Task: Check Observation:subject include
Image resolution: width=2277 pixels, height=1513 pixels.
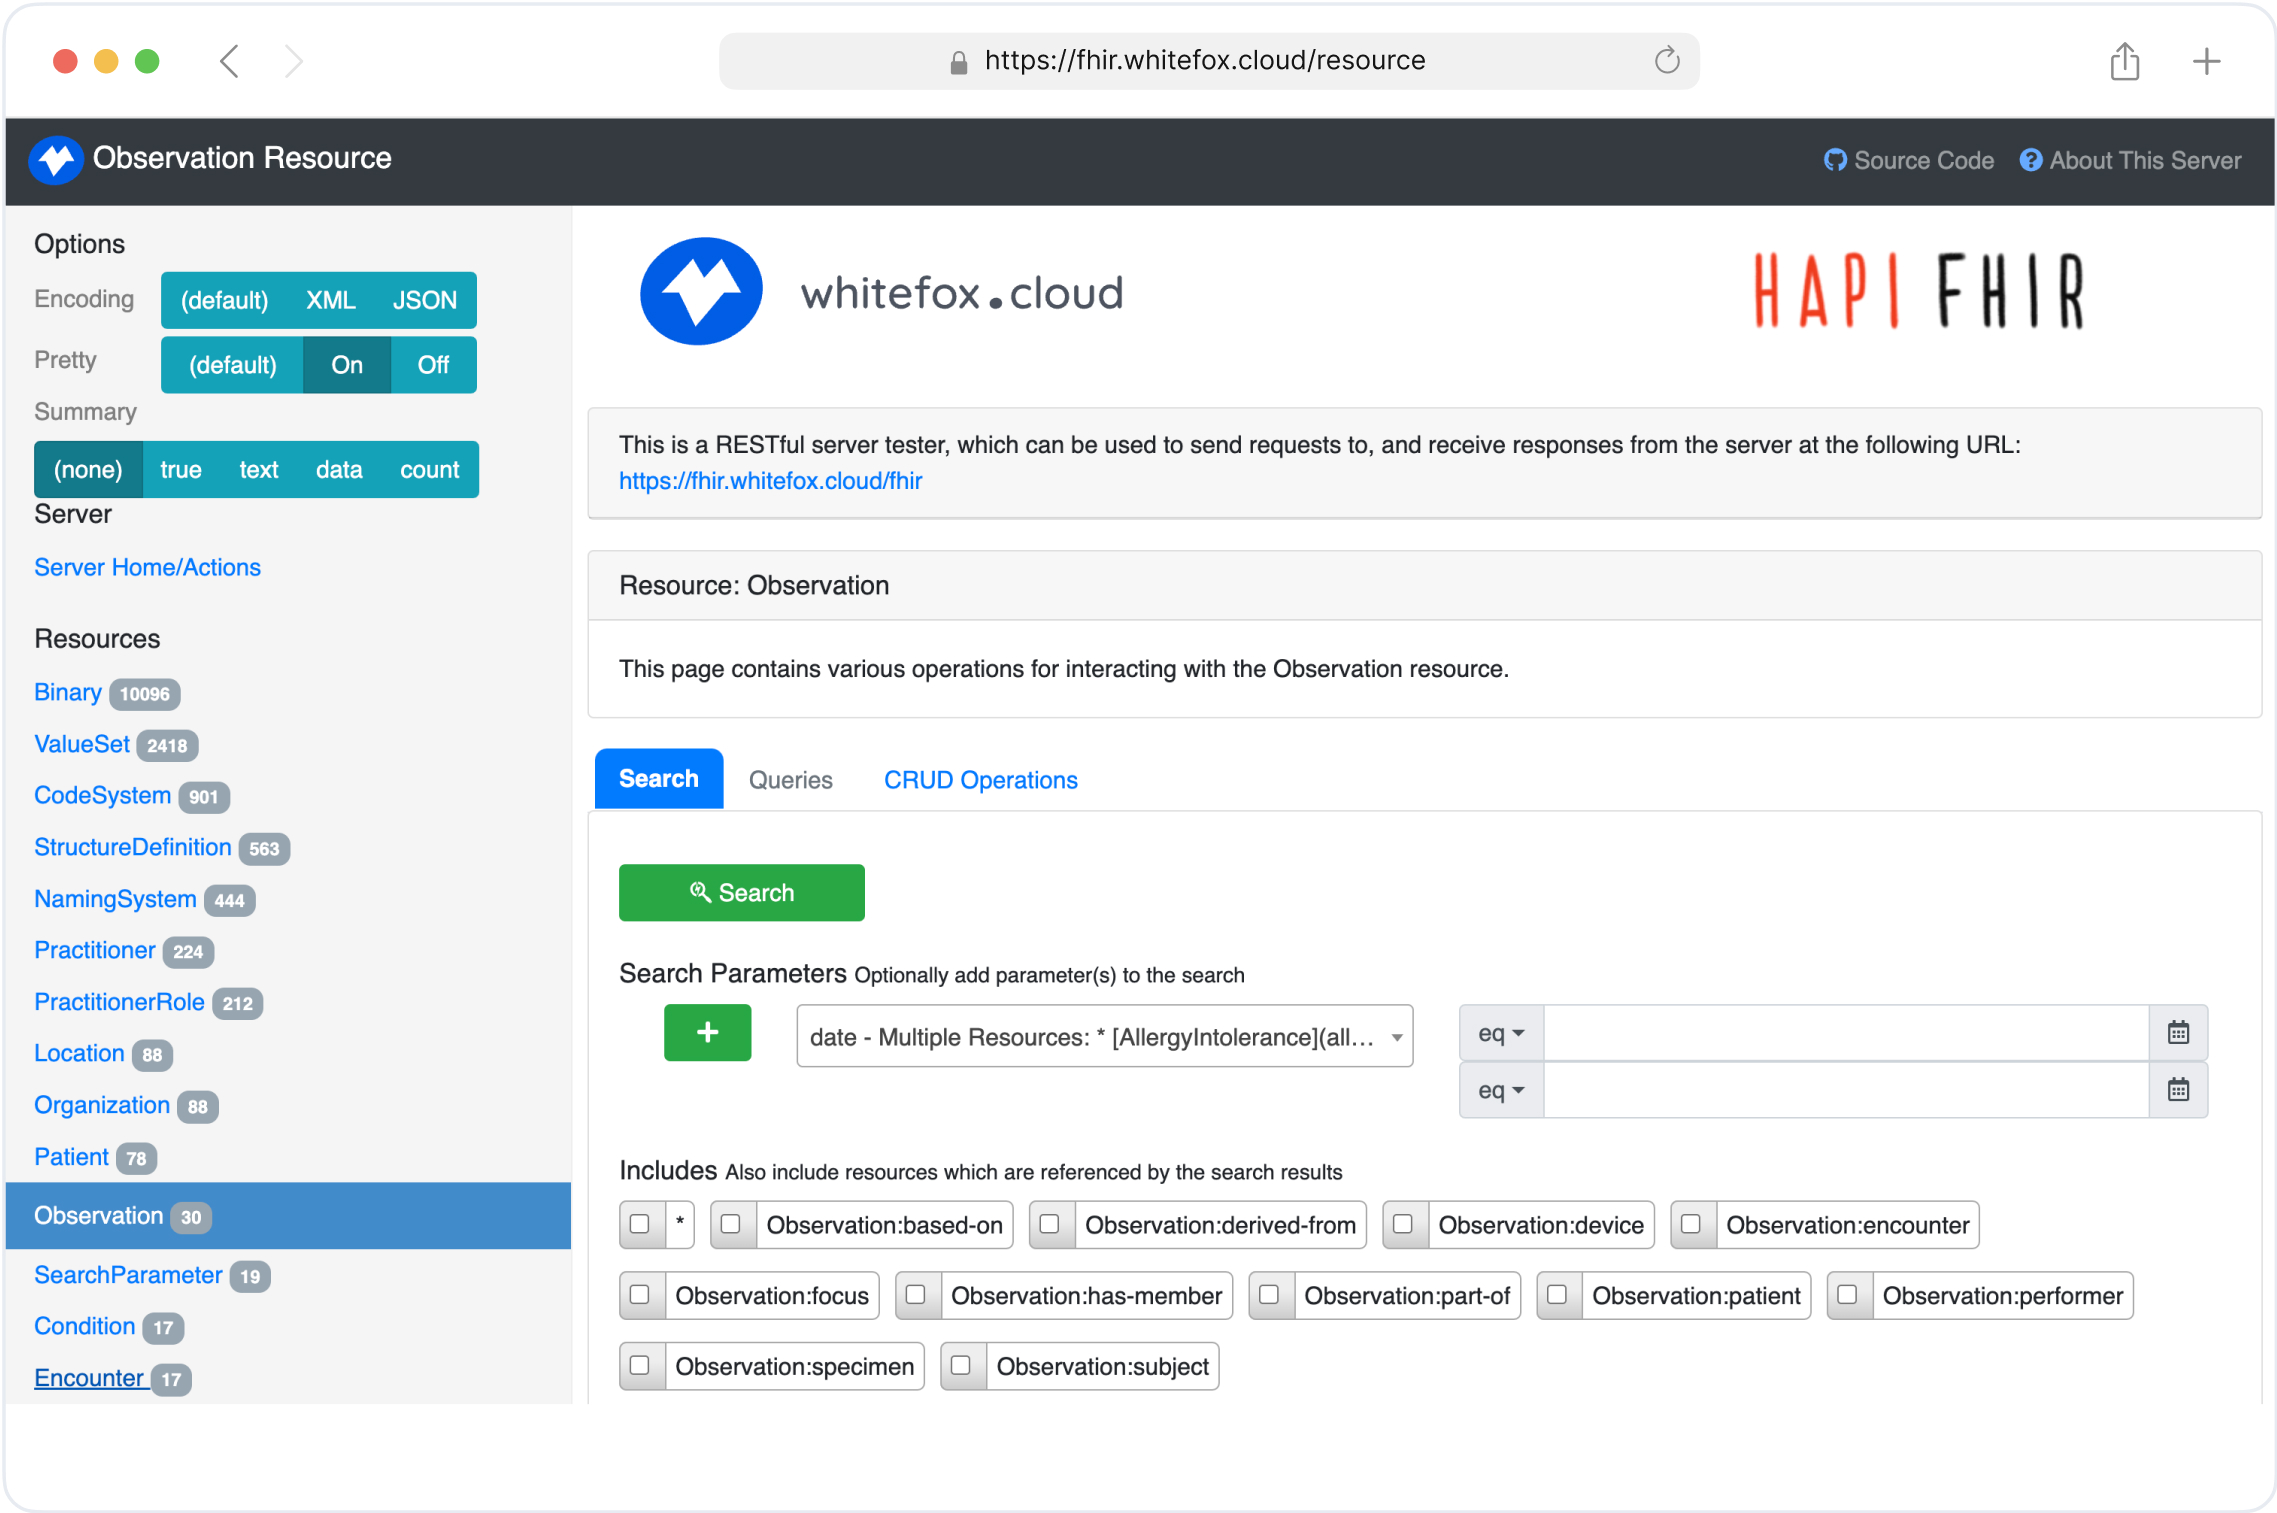Action: (x=961, y=1365)
